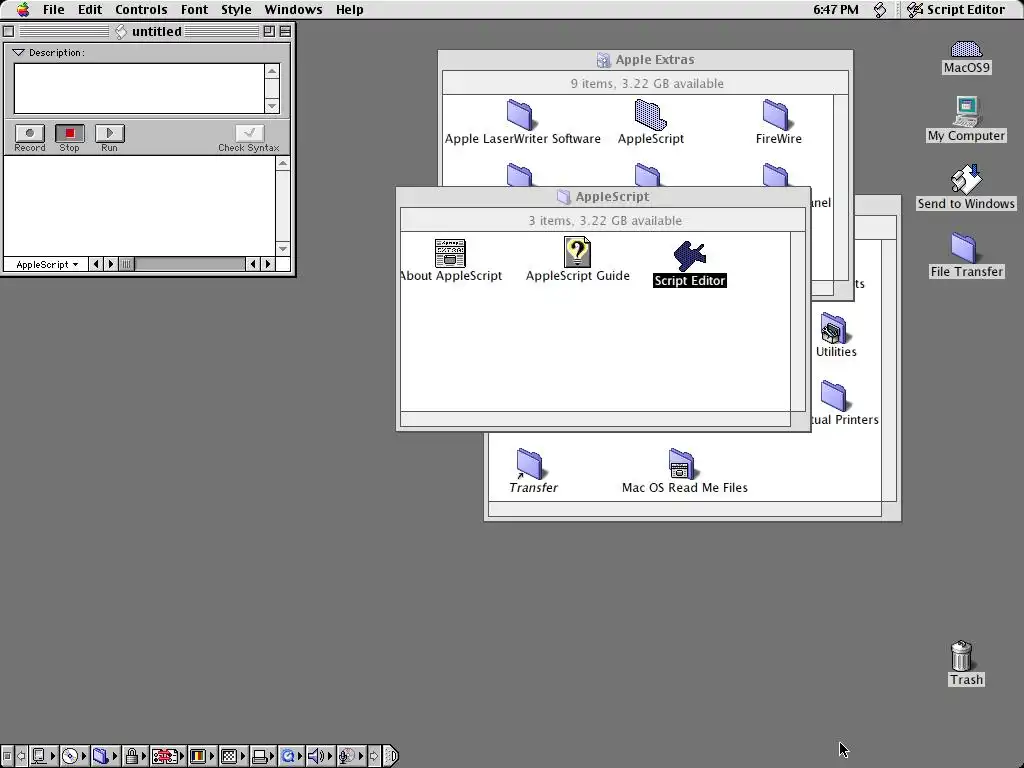This screenshot has height=768, width=1024.
Task: Click the AppleScript window title bar
Action: tap(603, 197)
